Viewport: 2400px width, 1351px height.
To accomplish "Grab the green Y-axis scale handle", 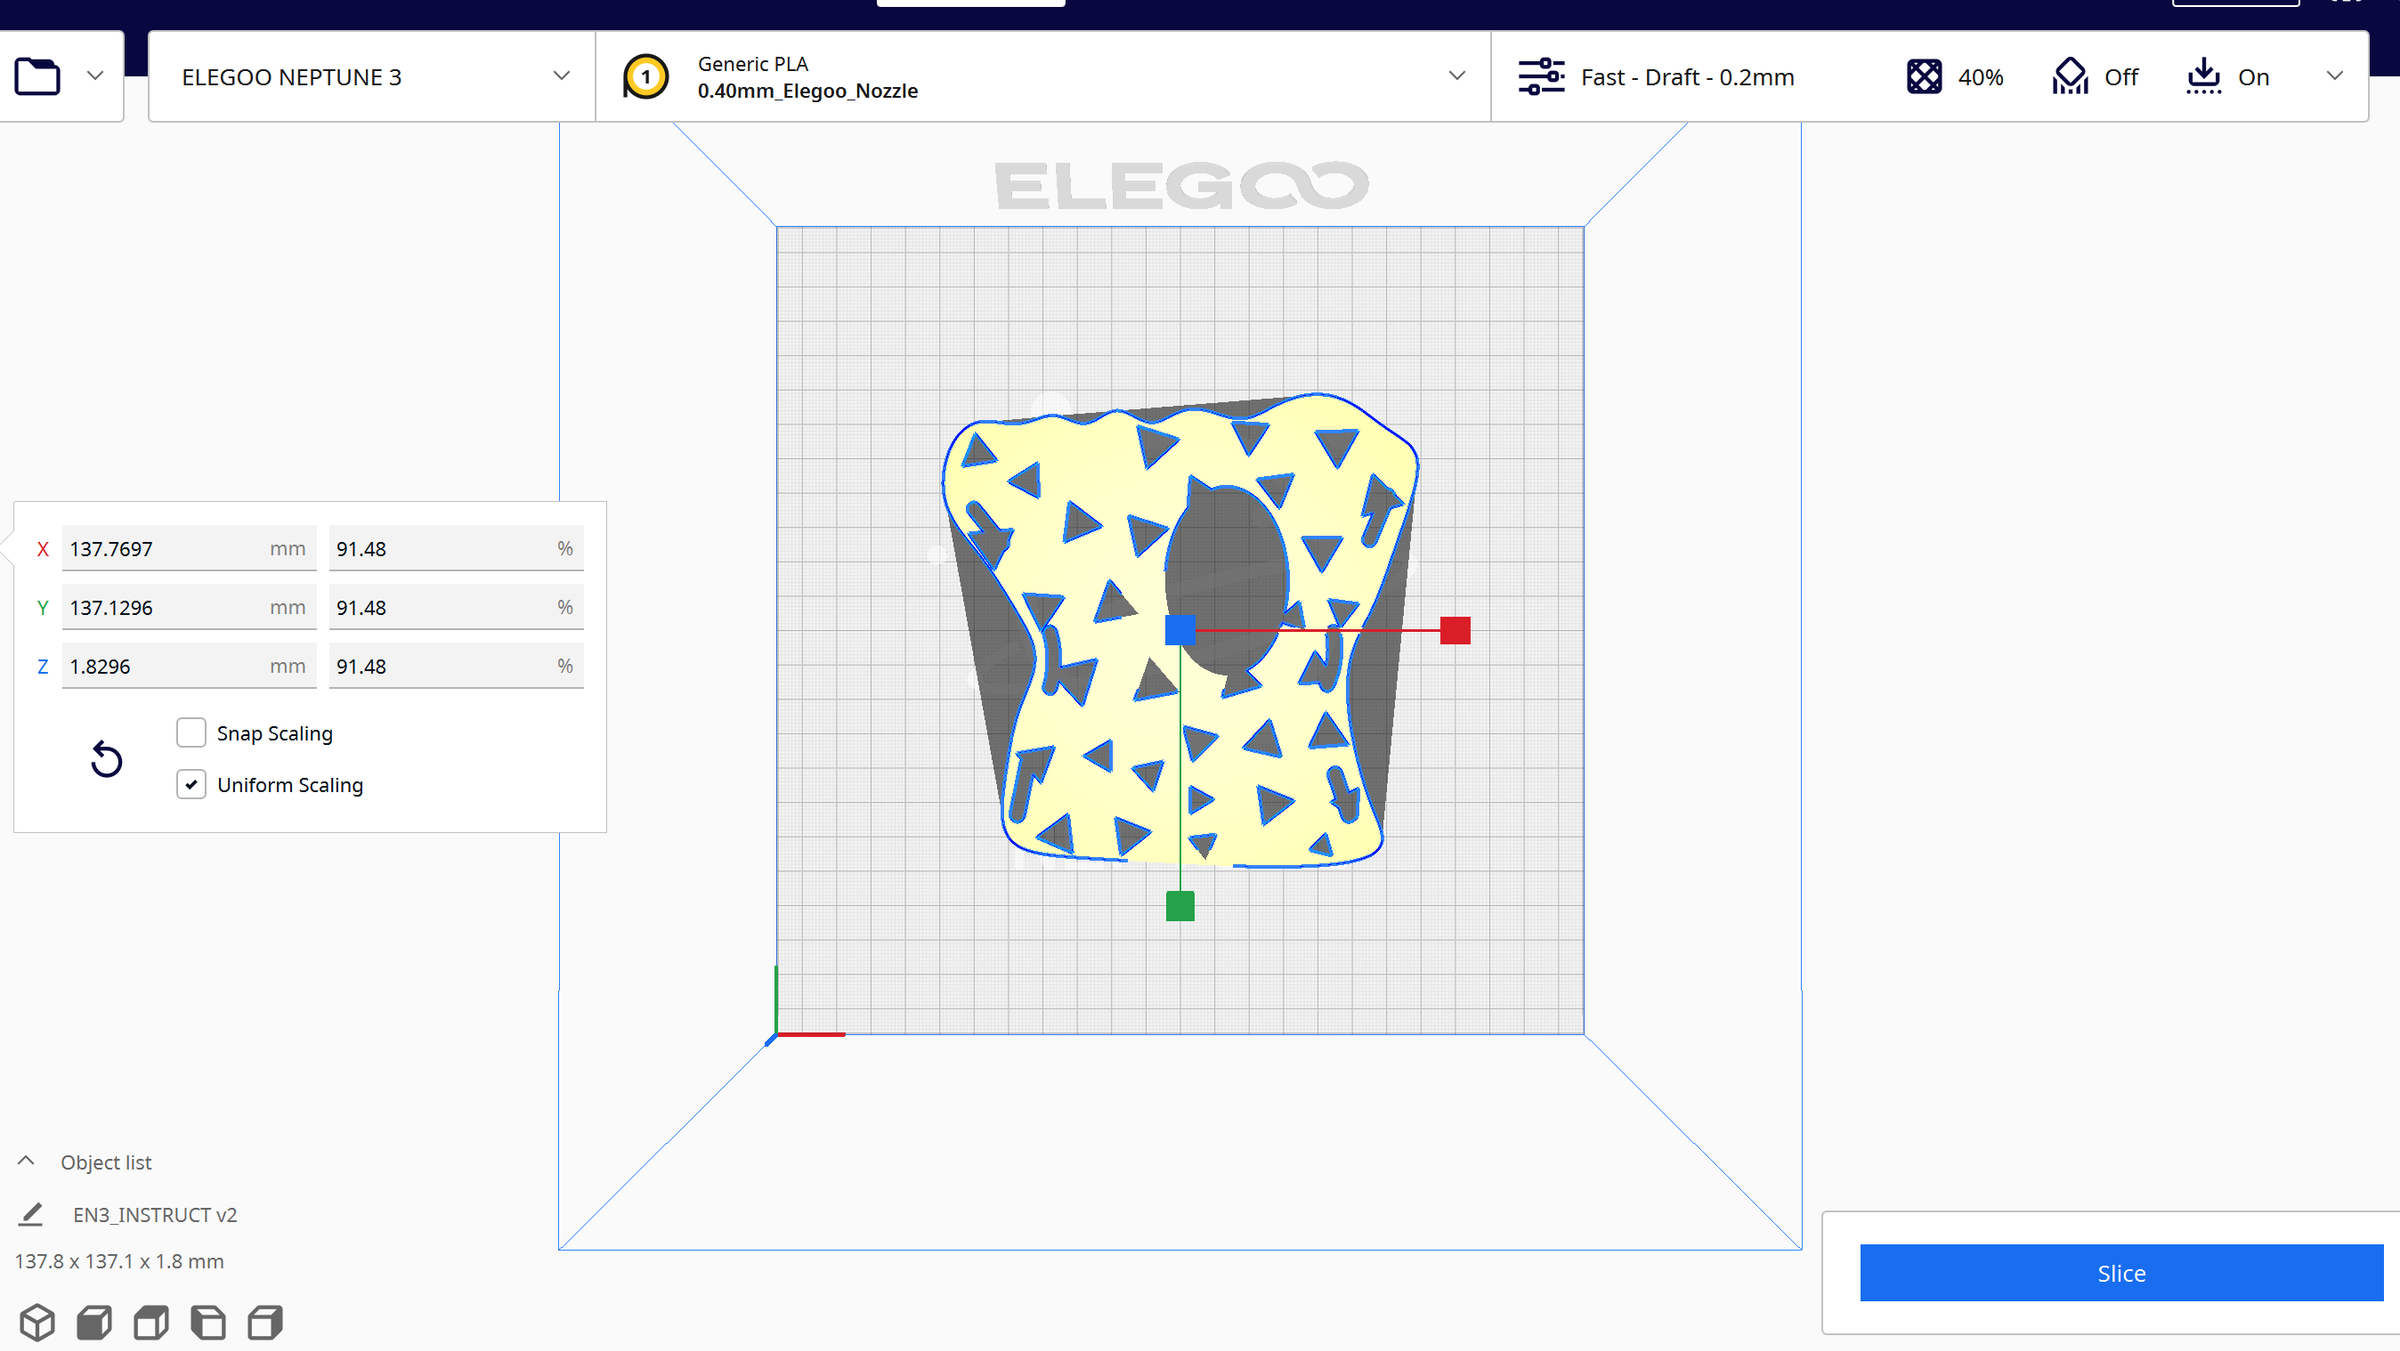I will 1180,906.
